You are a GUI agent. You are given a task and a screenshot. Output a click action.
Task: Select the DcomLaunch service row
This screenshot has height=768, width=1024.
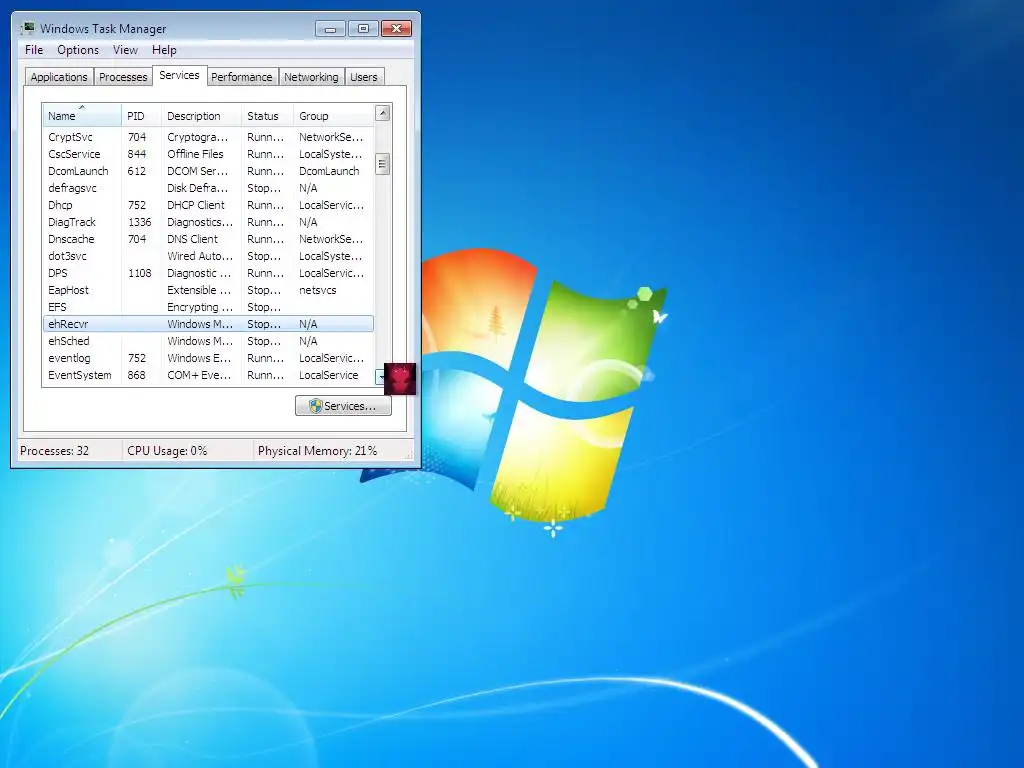208,171
